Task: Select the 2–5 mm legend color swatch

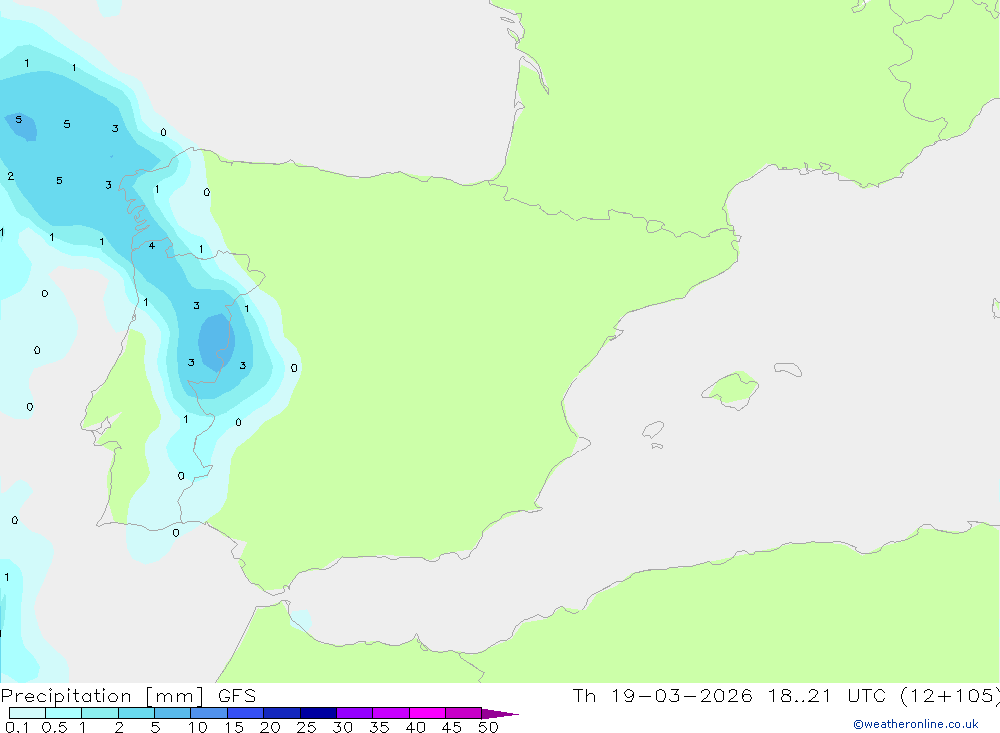Action: (x=136, y=713)
